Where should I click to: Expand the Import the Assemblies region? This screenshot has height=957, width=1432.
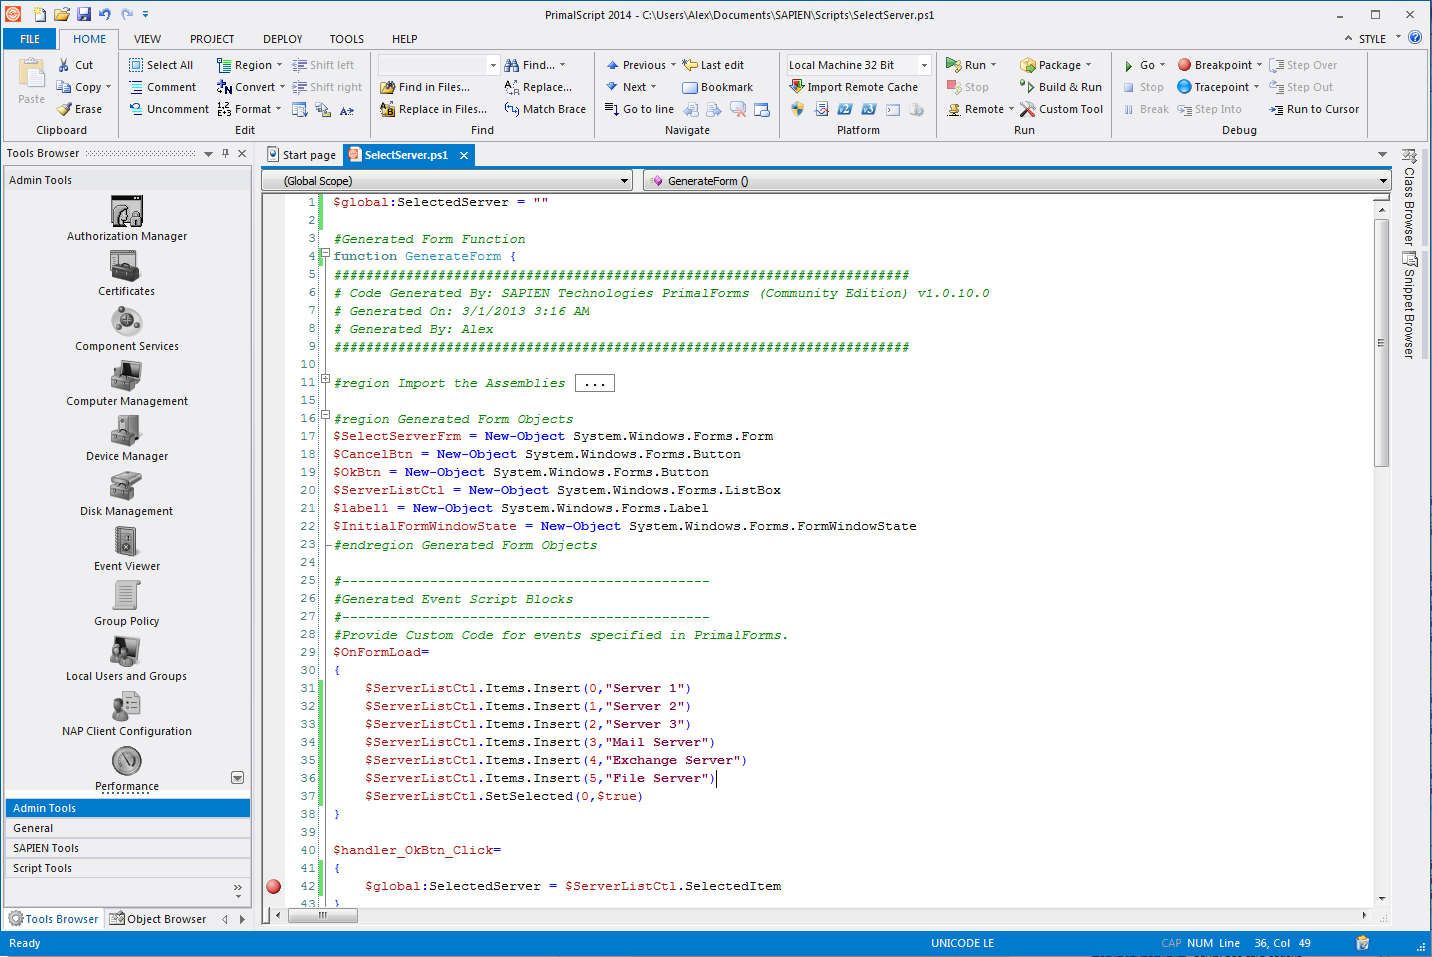pyautogui.click(x=325, y=381)
